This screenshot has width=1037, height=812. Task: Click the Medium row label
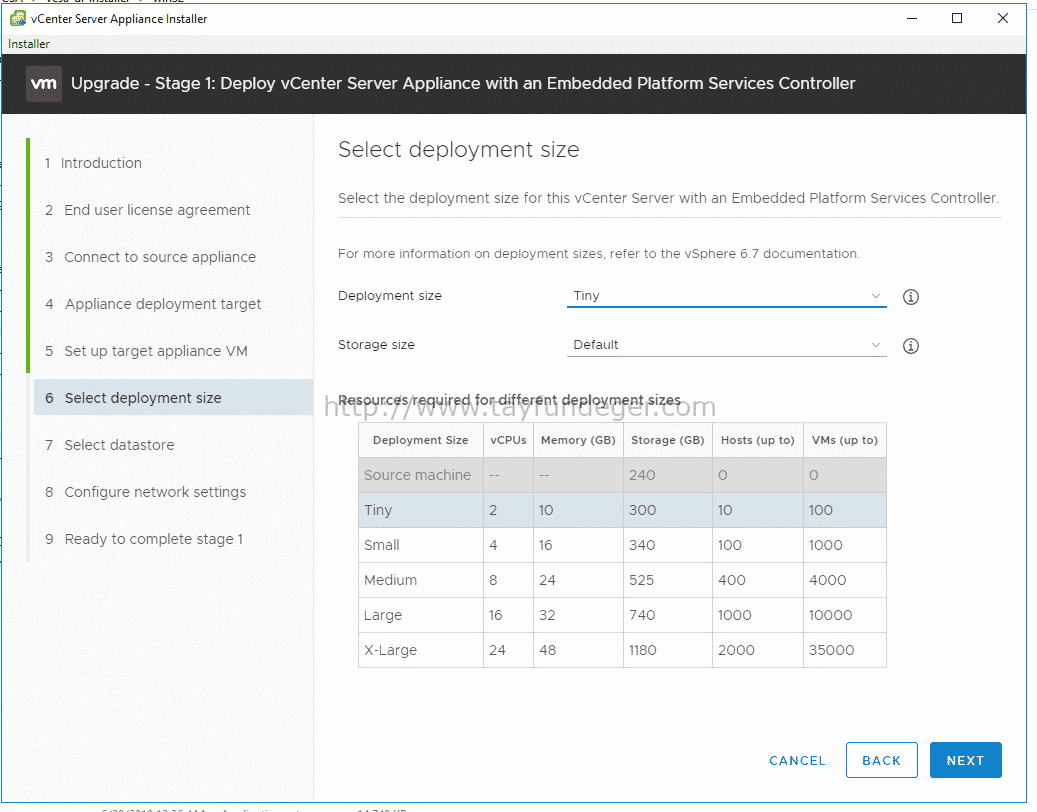pyautogui.click(x=390, y=580)
